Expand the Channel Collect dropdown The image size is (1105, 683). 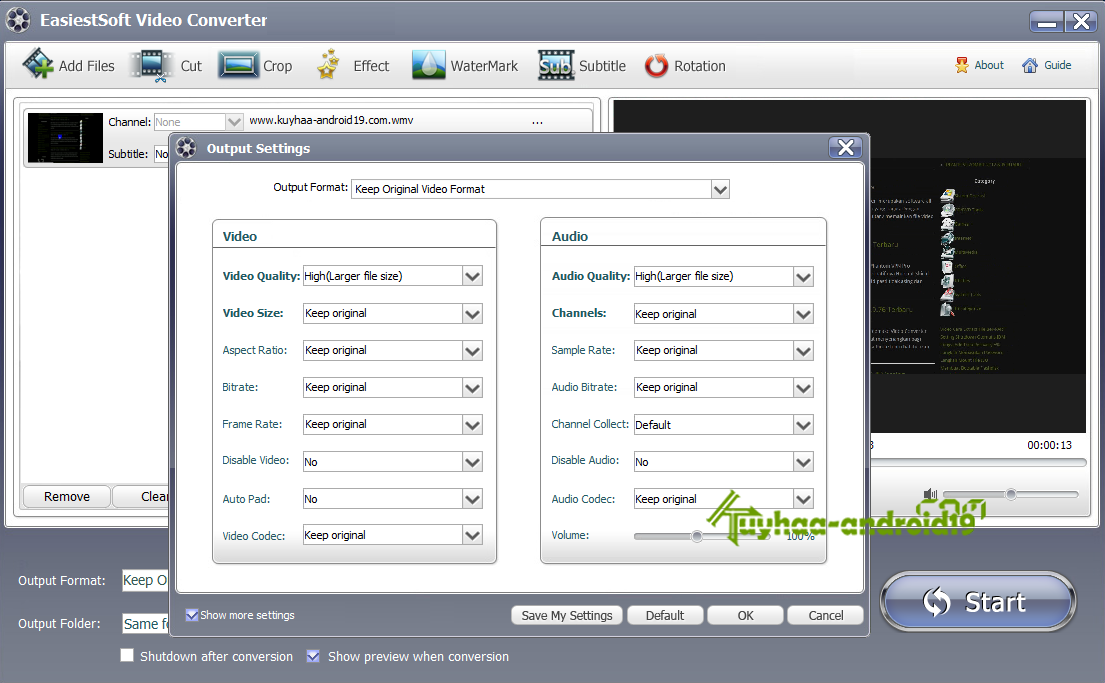pos(803,425)
